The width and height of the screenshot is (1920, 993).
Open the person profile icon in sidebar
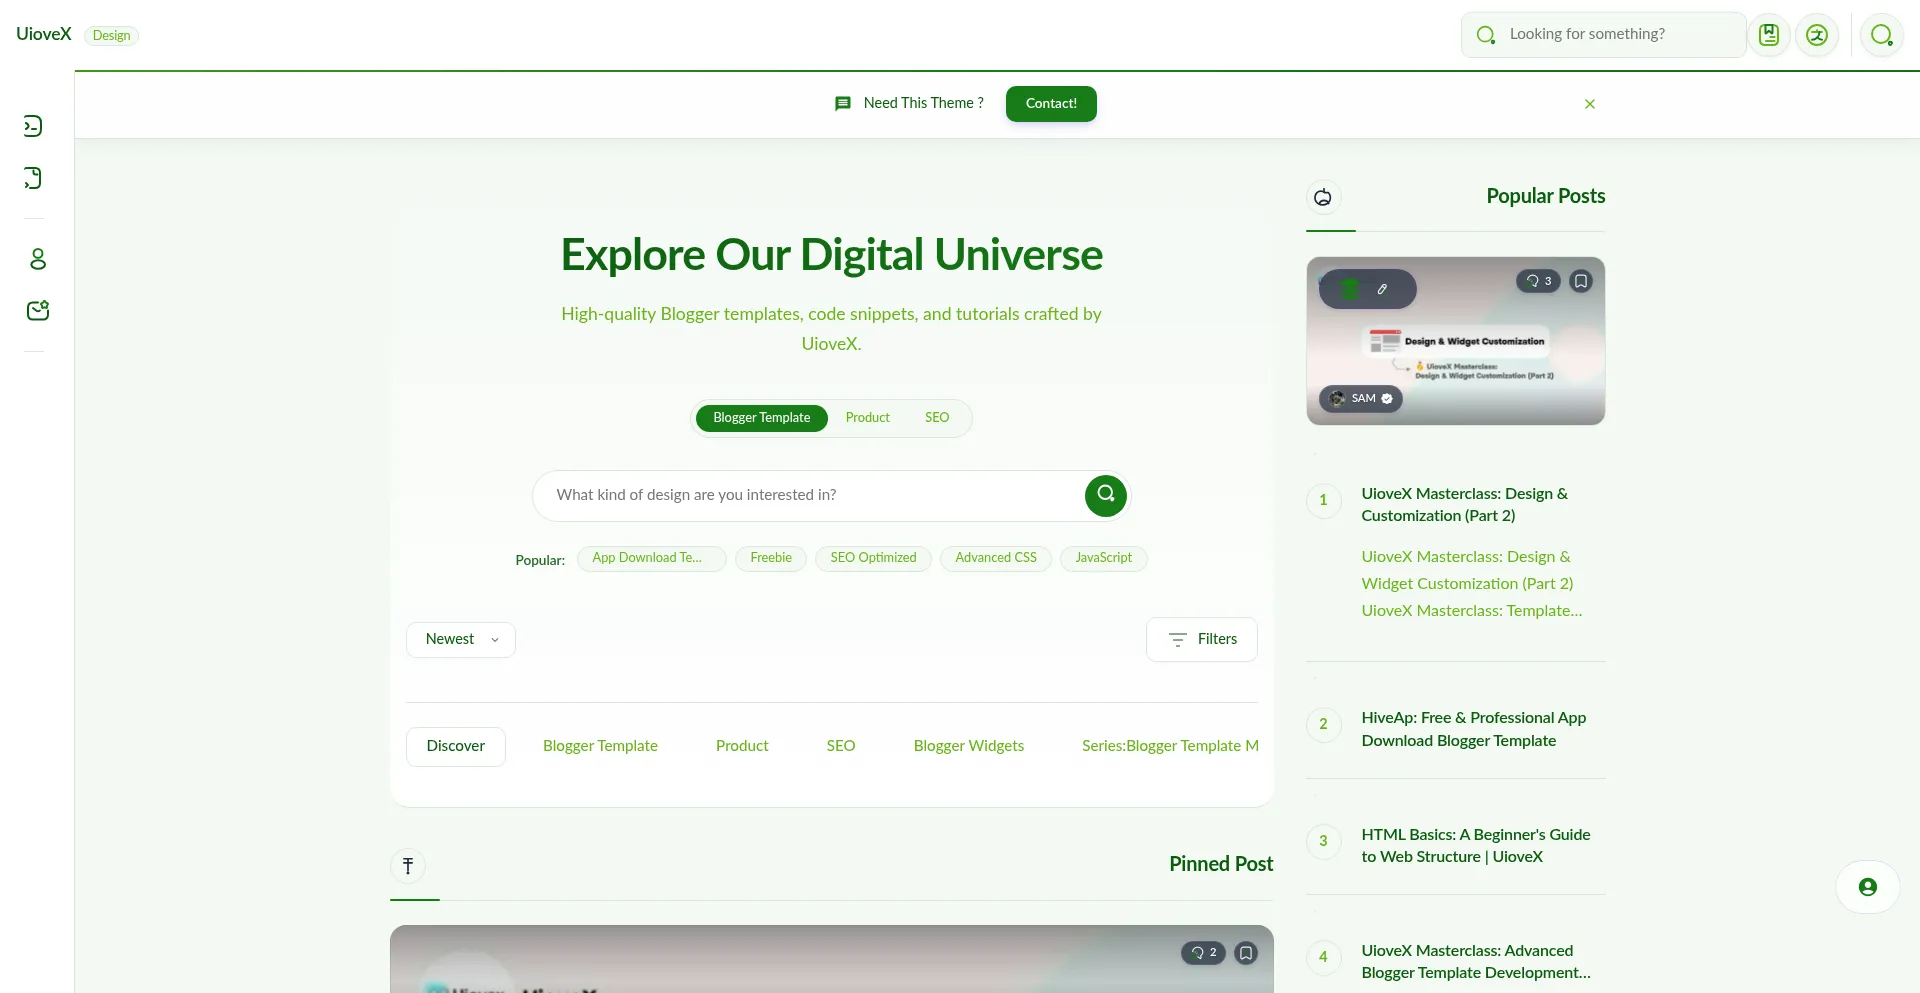click(38, 259)
